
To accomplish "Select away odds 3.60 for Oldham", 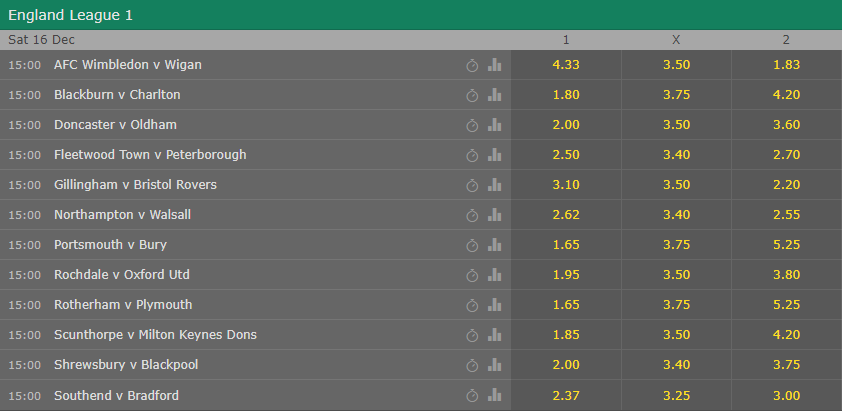I will (787, 125).
